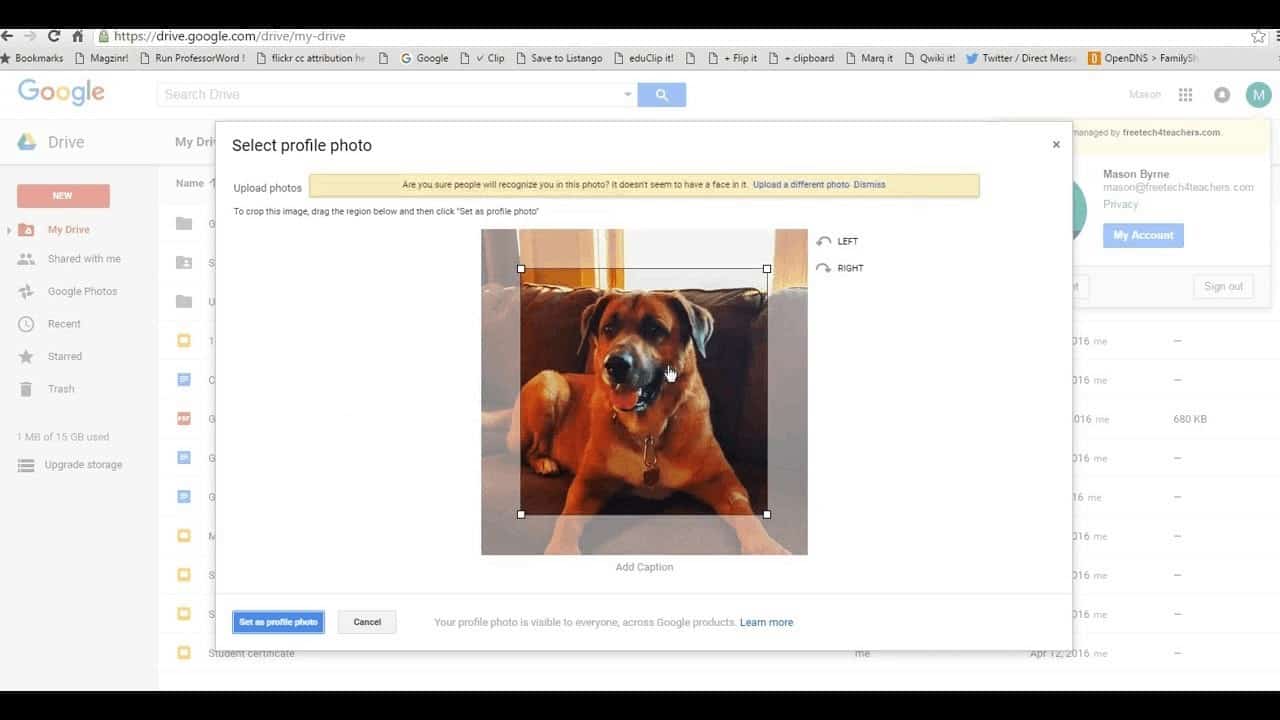
Task: Click the blue search magnifier button
Action: [661, 94]
